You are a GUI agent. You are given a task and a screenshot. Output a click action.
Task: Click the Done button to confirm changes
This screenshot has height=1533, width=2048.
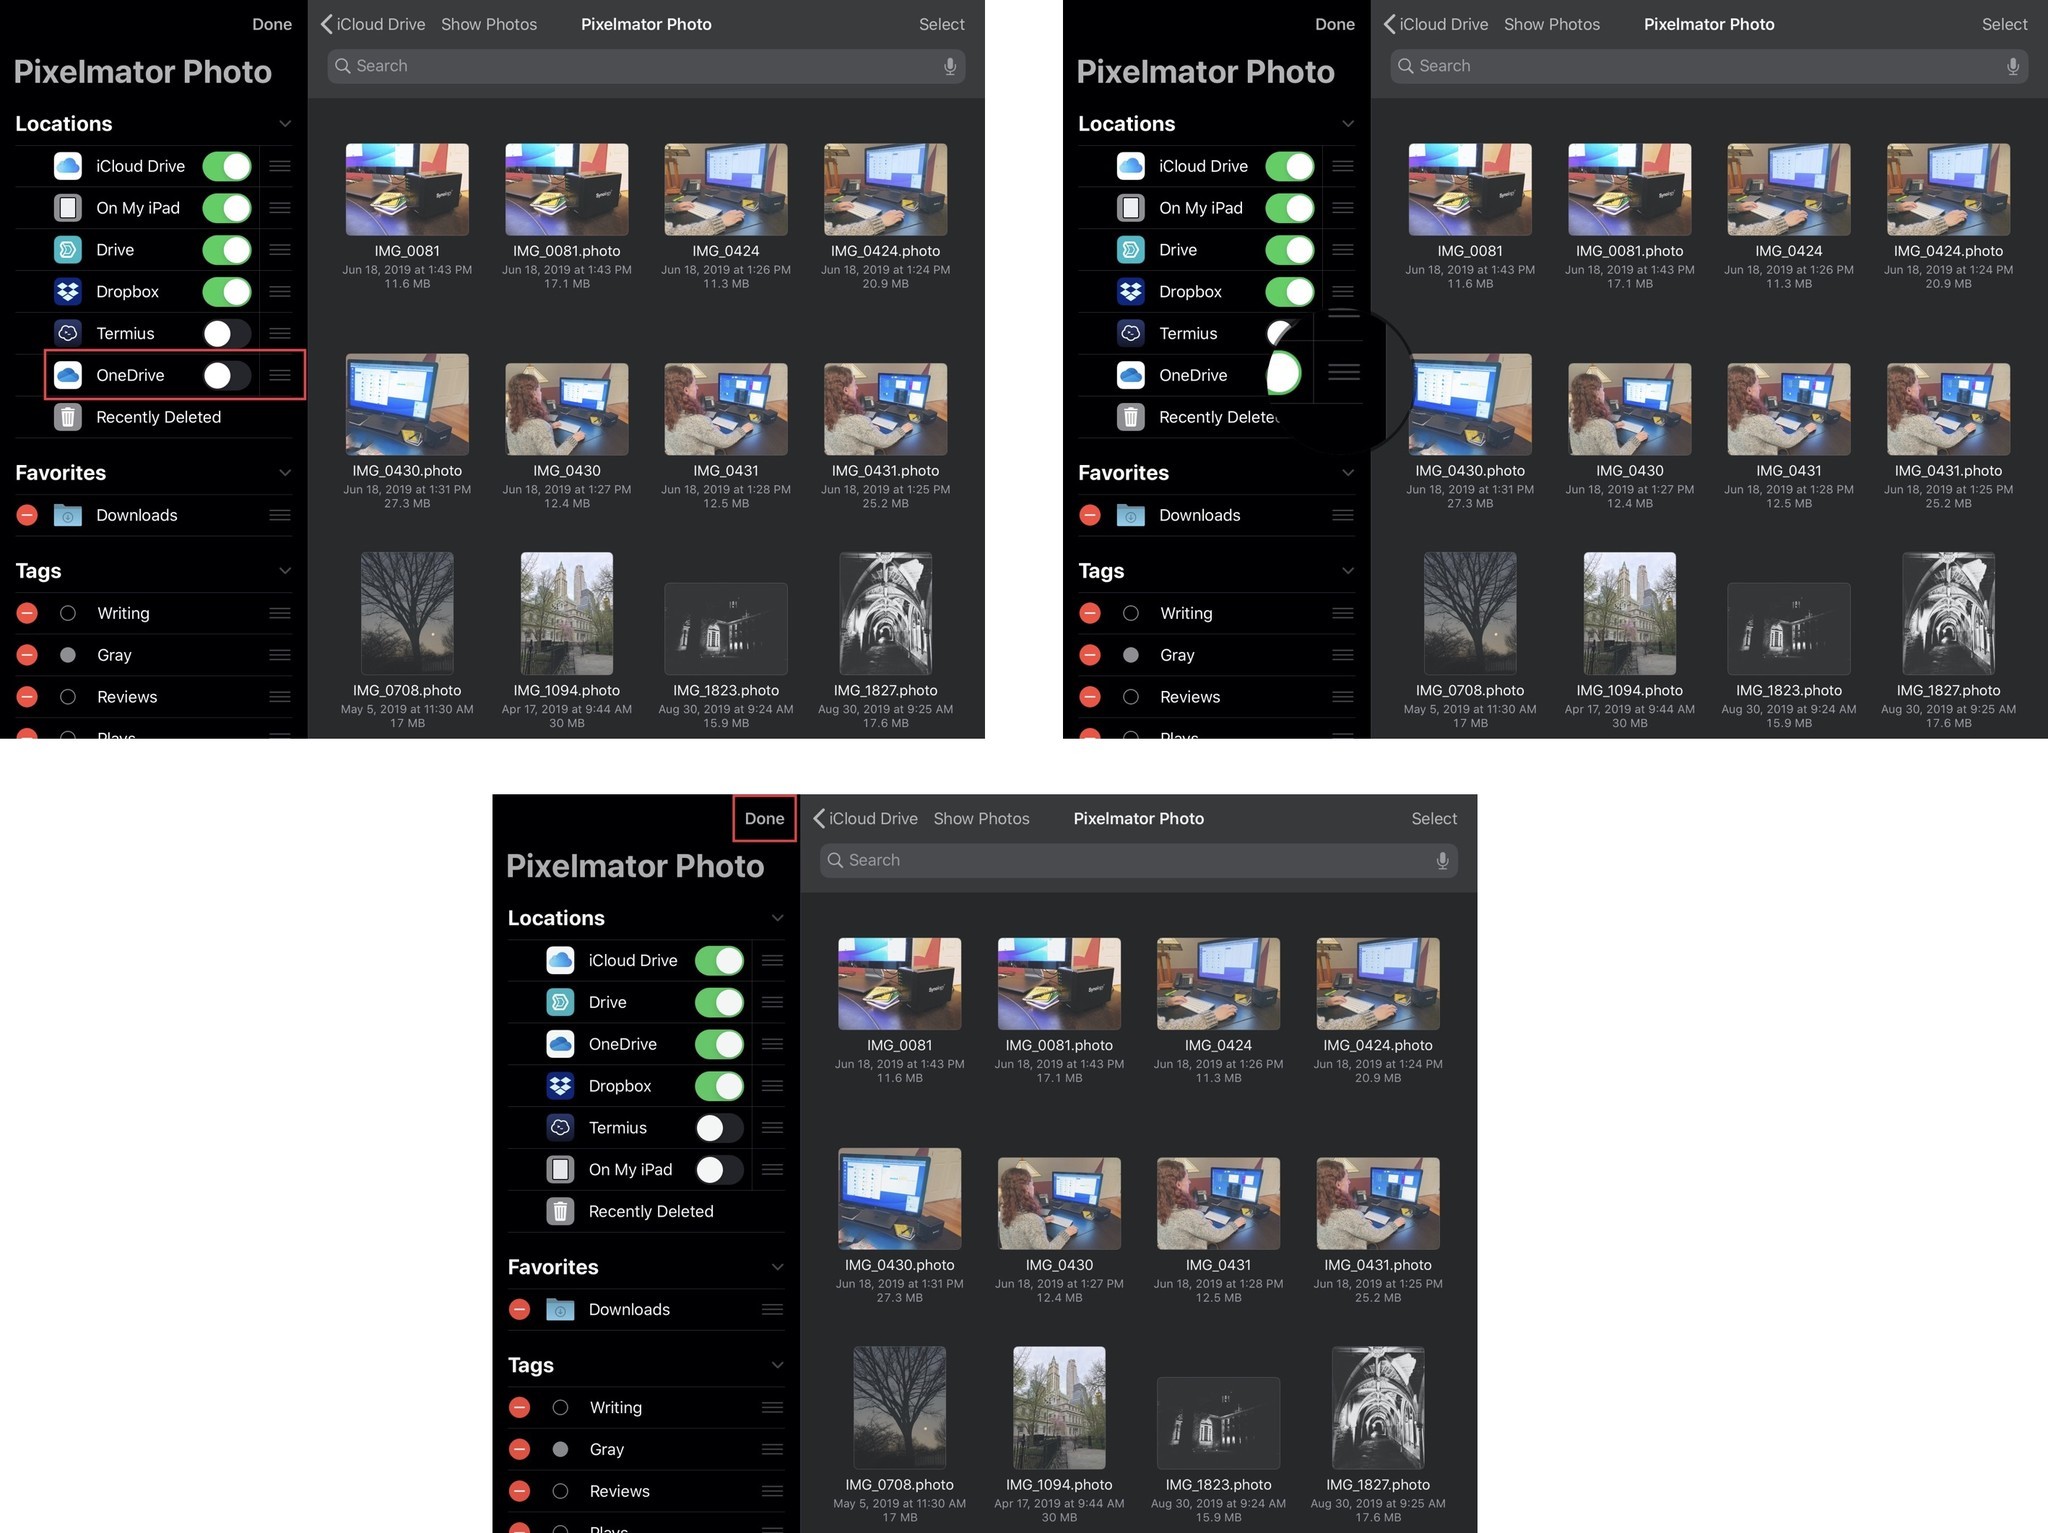tap(765, 818)
